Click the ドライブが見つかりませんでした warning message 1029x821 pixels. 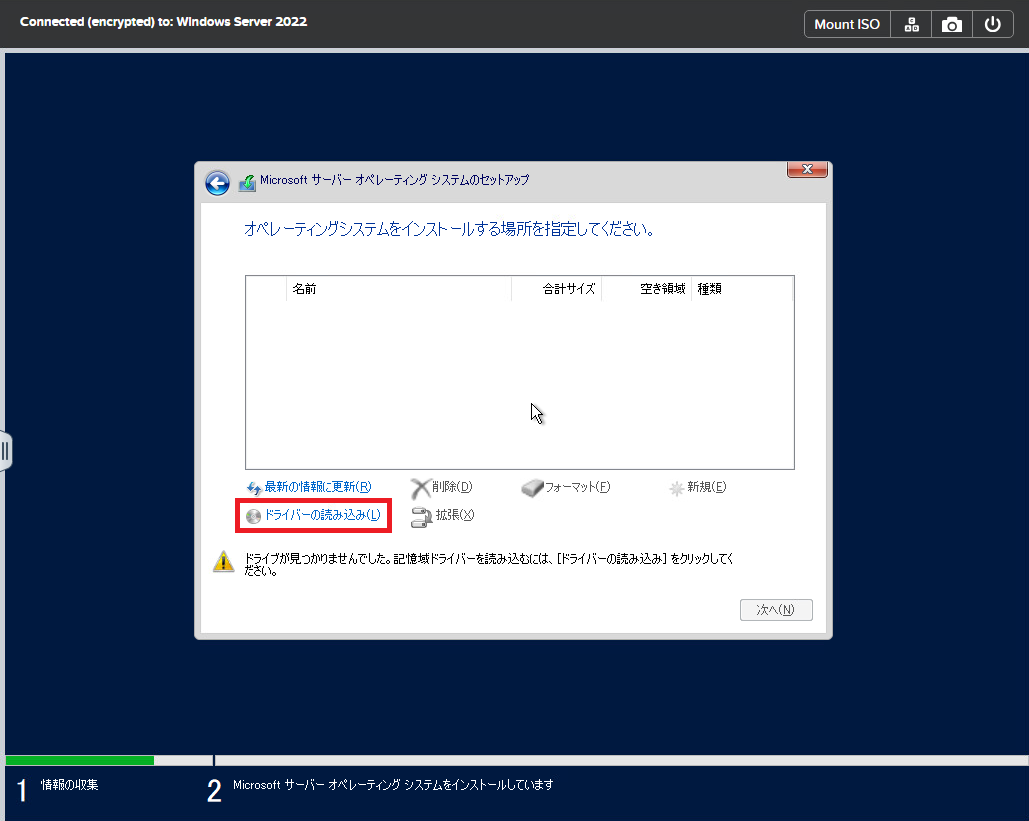point(489,564)
